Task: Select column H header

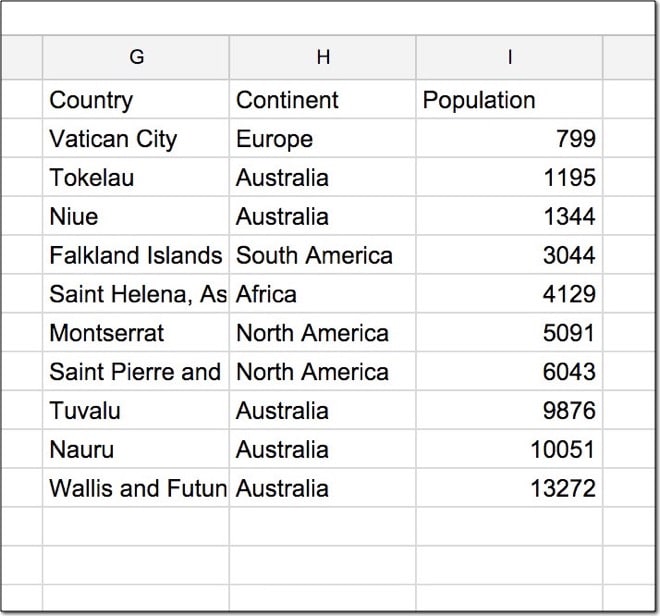Action: (322, 58)
